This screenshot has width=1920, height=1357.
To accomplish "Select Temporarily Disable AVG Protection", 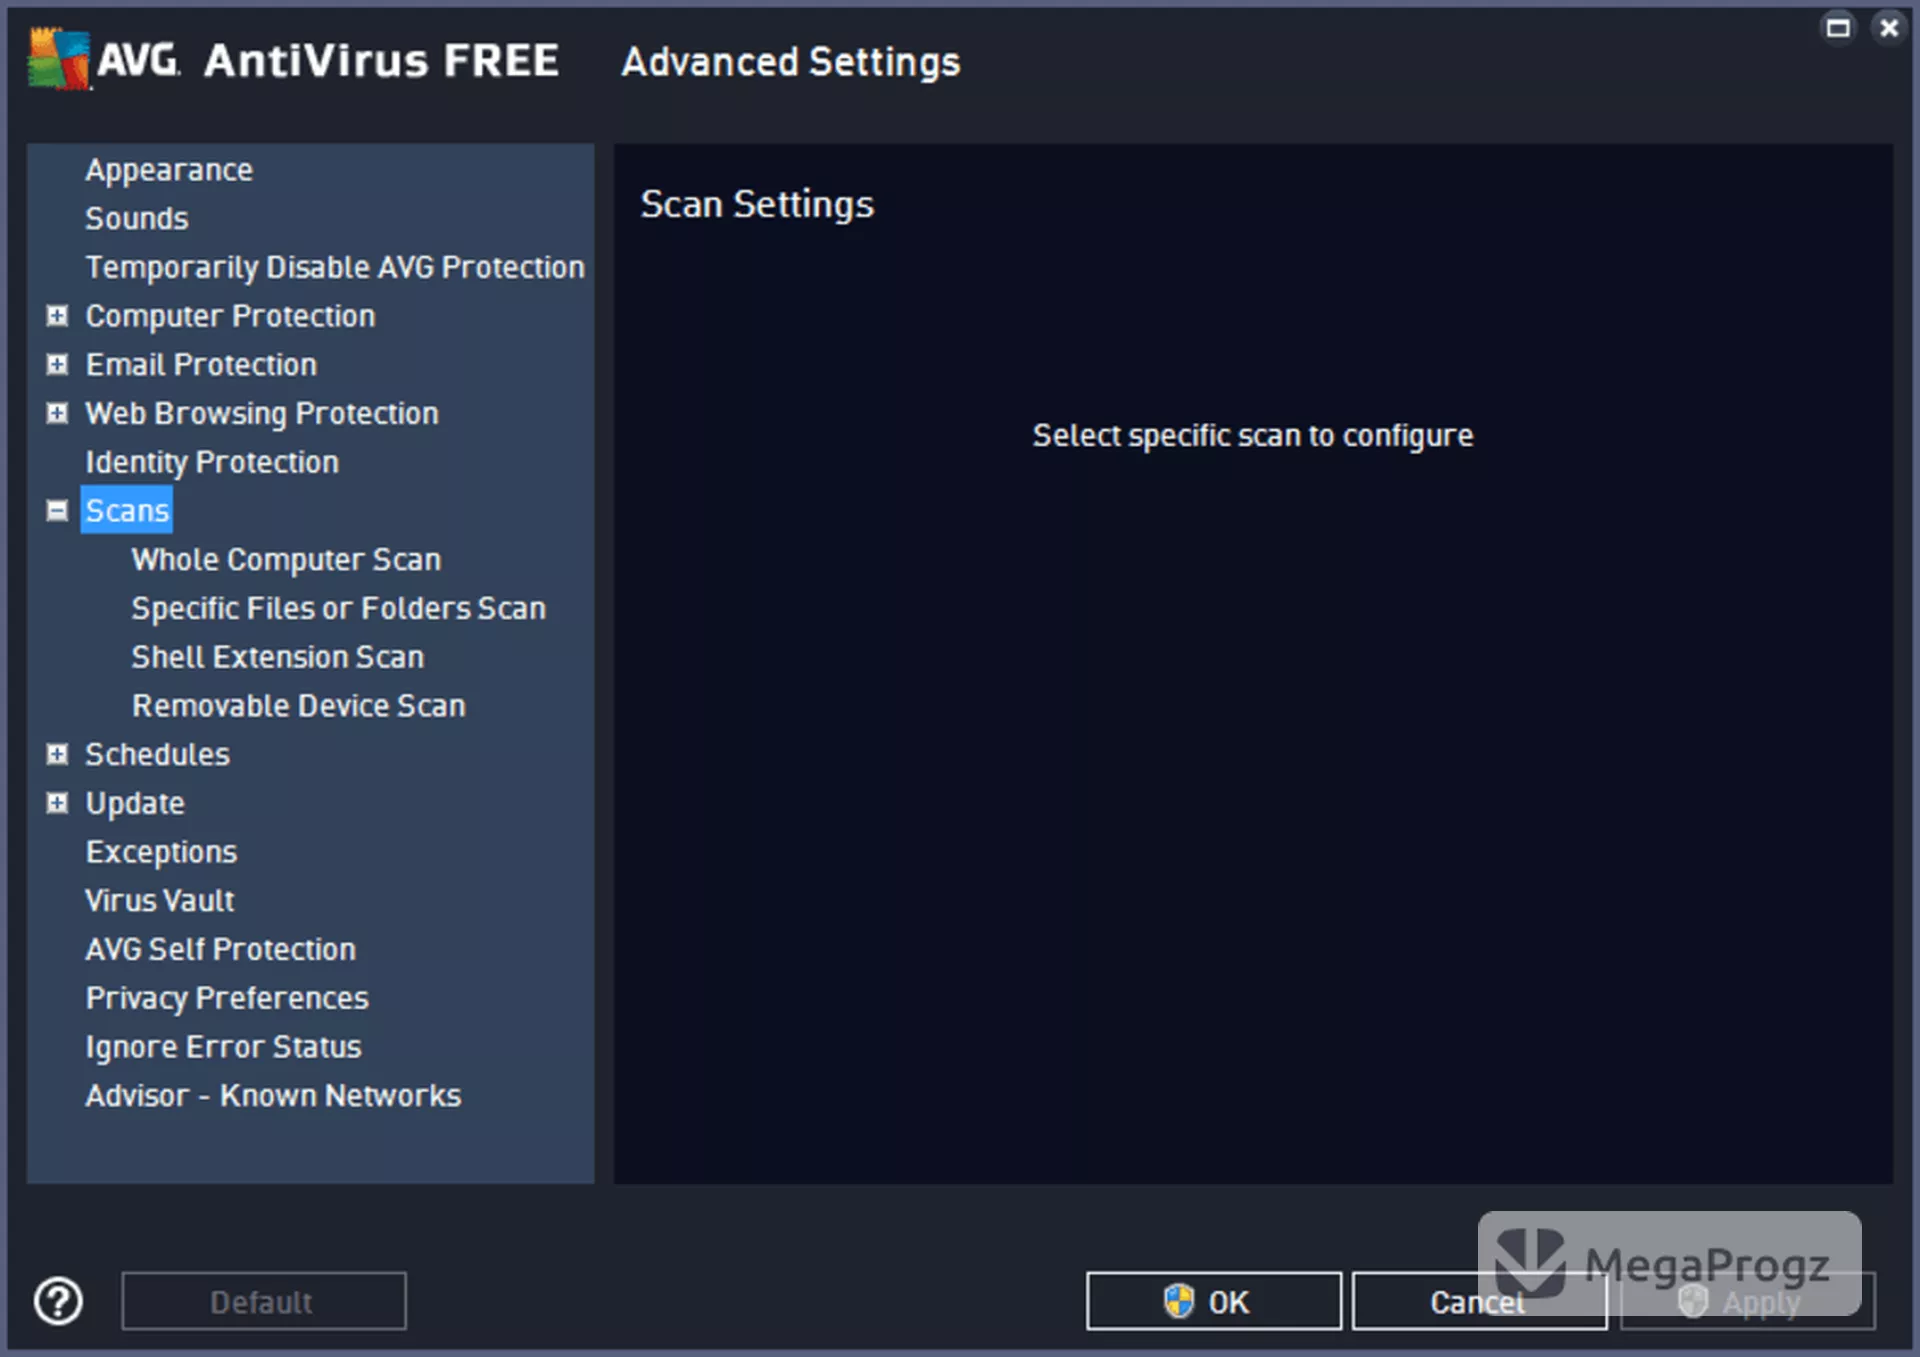I will [335, 267].
